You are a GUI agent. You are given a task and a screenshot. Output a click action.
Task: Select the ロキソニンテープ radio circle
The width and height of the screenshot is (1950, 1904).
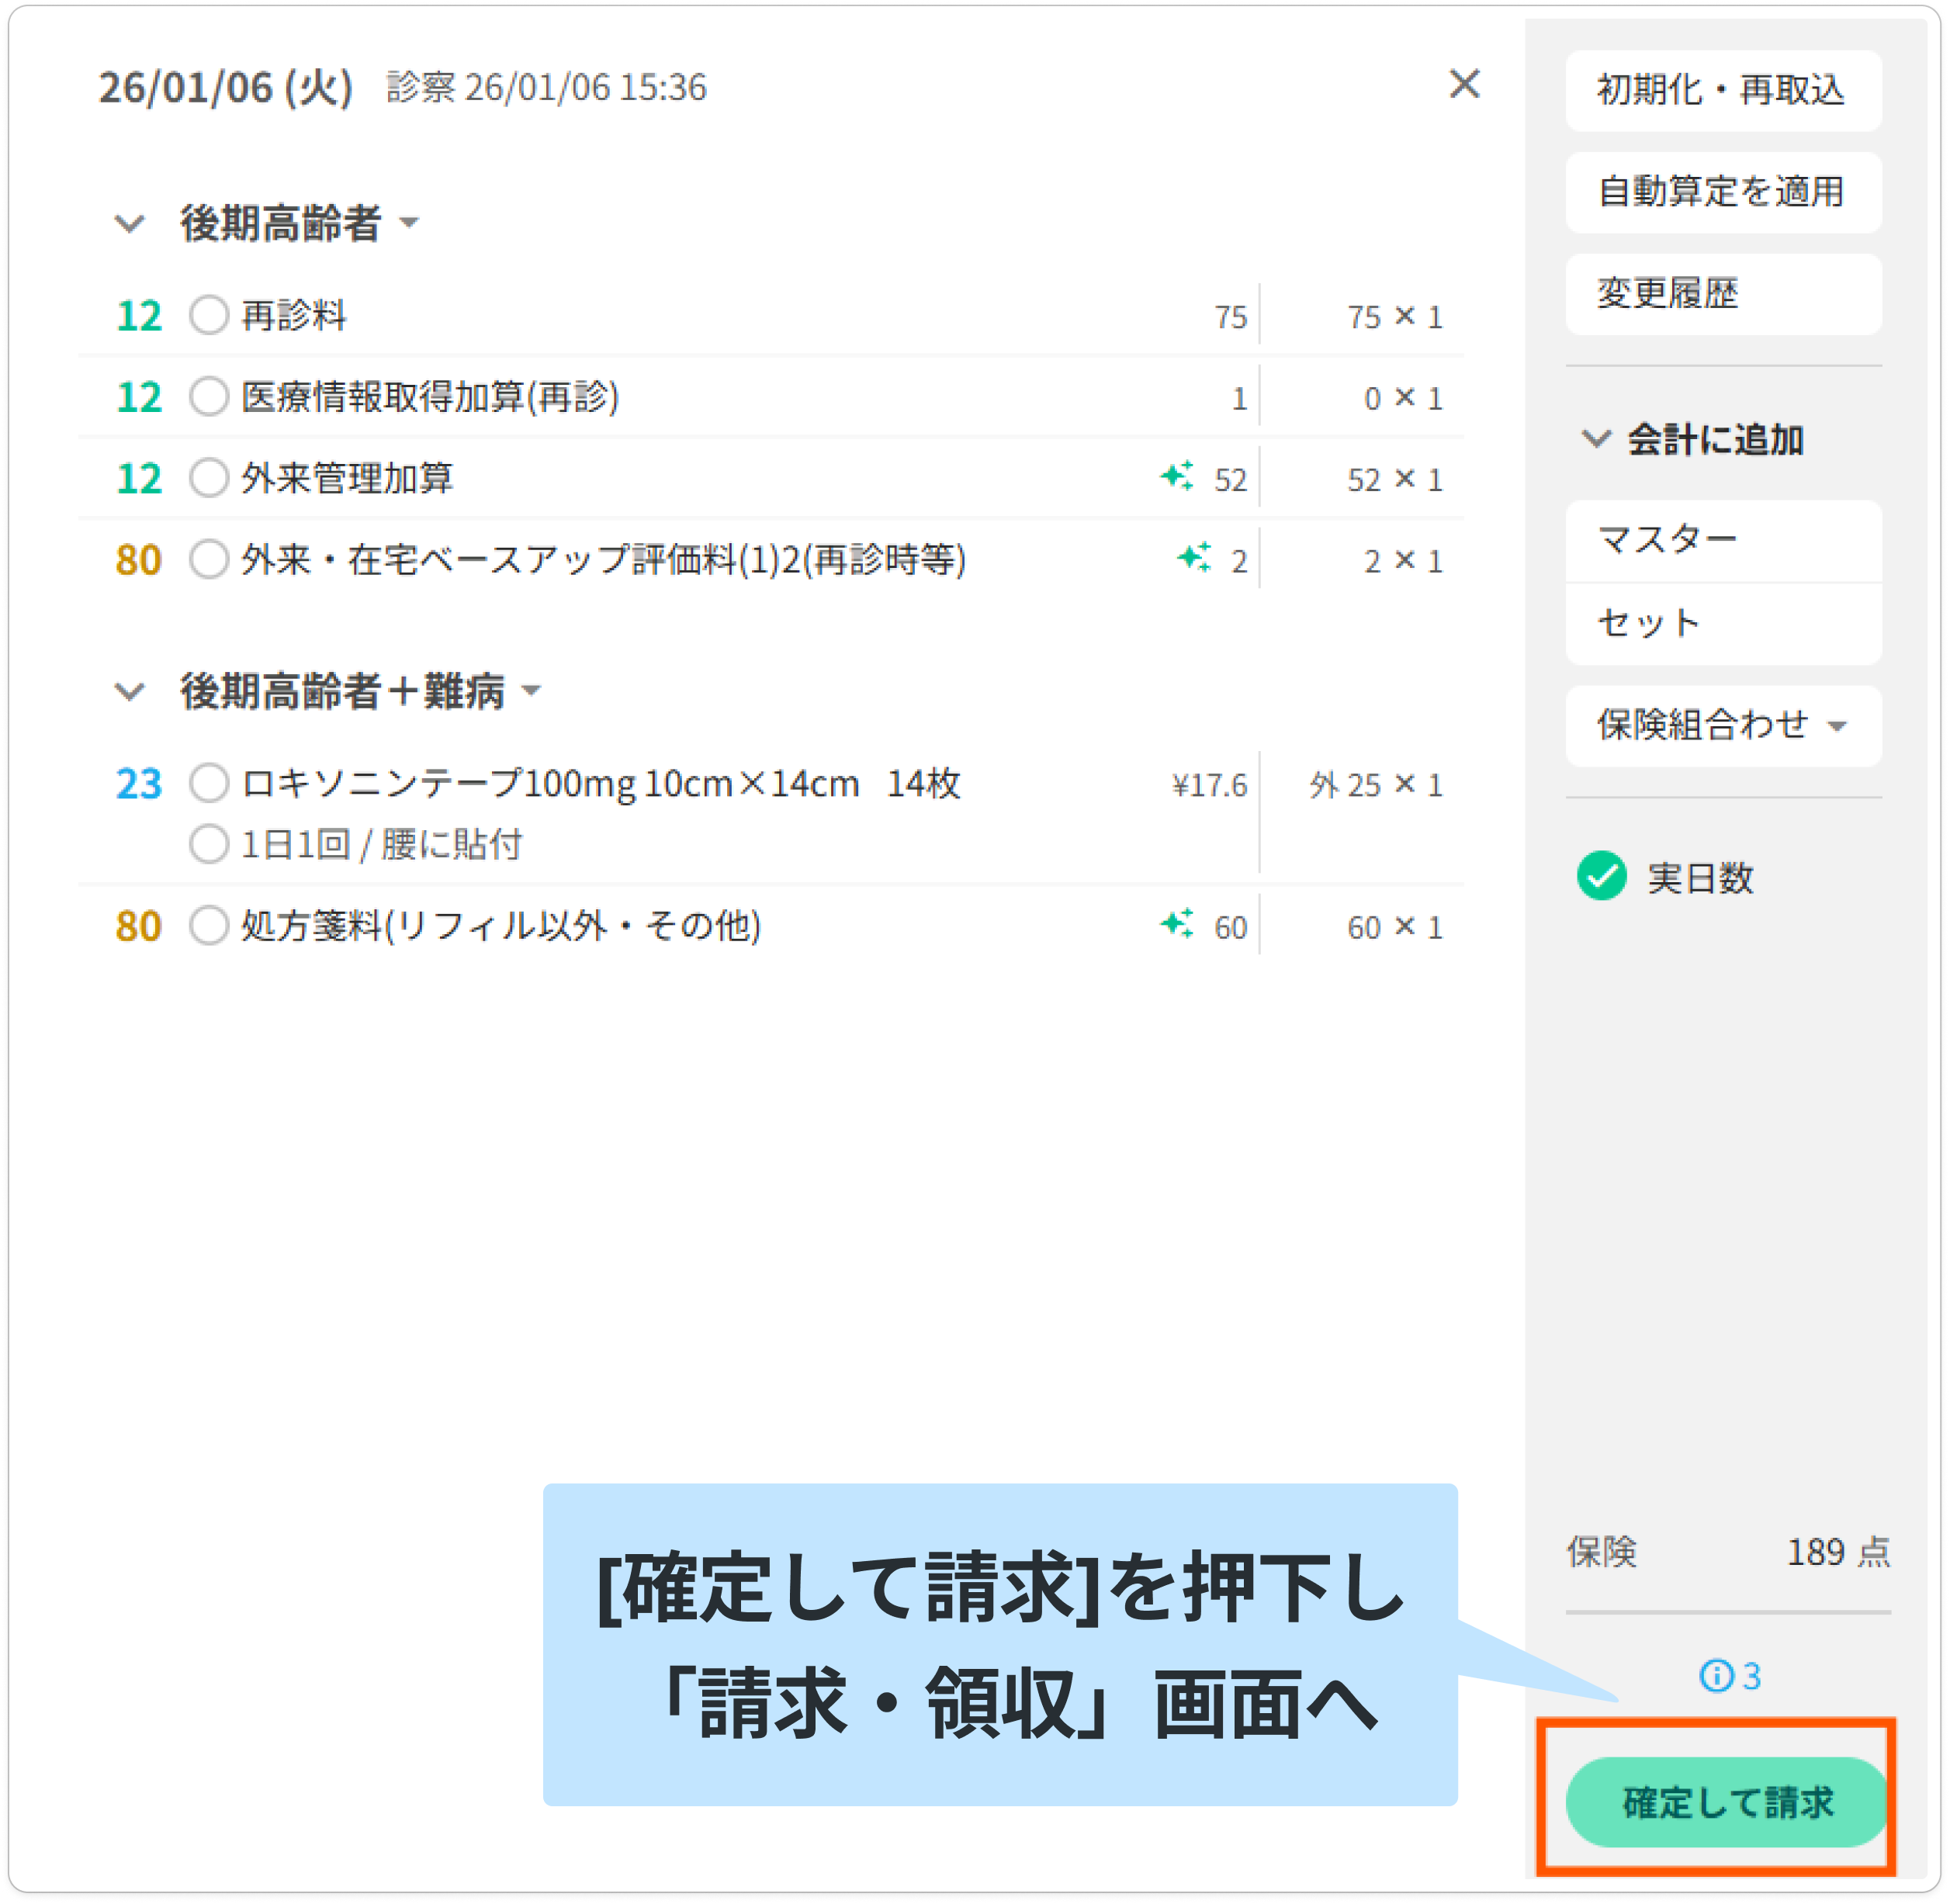coord(209,783)
